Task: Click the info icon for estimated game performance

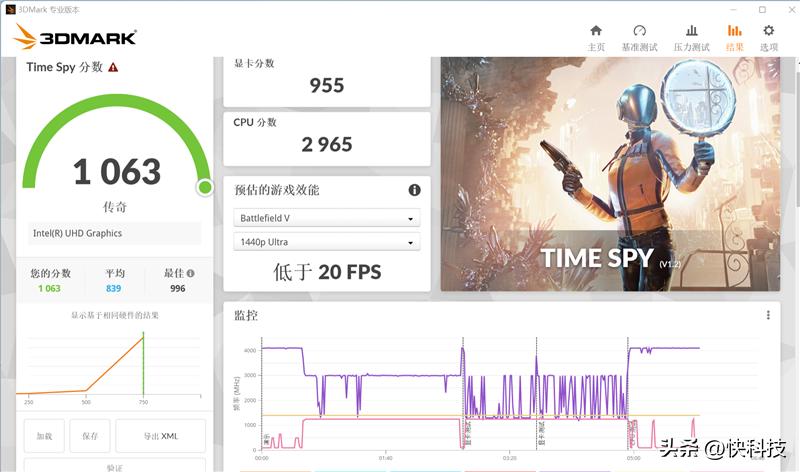Action: pos(414,190)
